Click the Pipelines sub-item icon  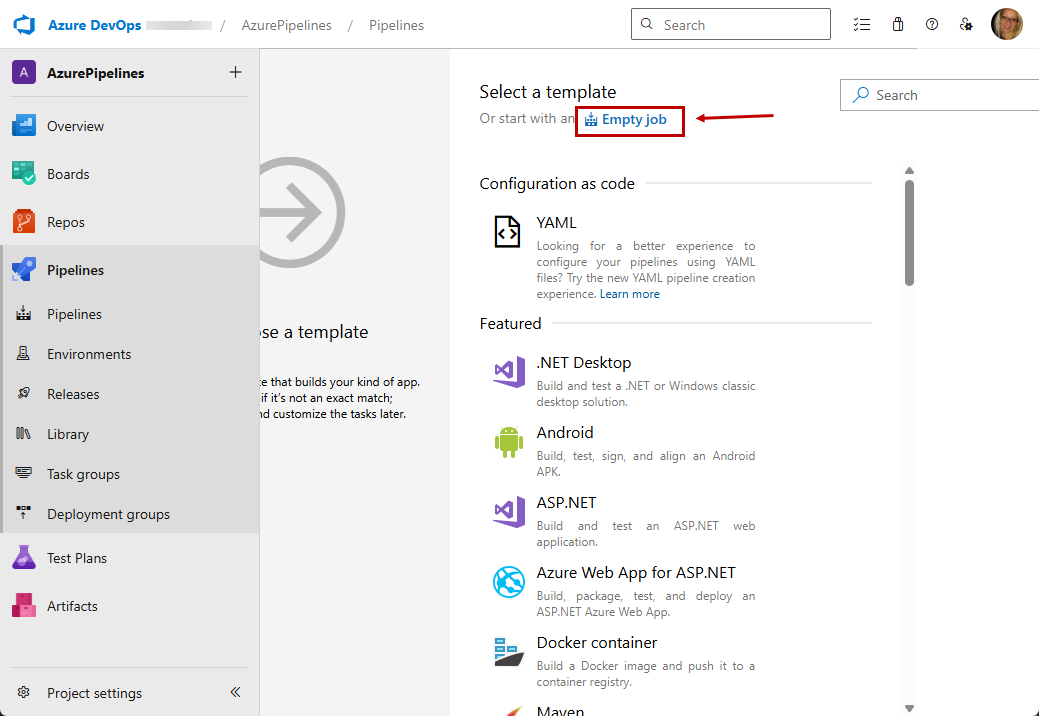(24, 313)
